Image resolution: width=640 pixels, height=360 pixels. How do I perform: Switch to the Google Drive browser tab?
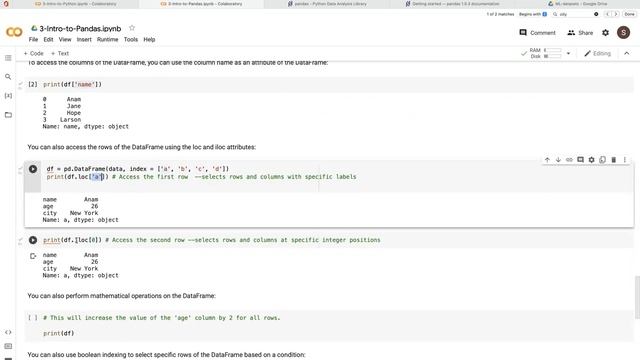click(x=577, y=4)
